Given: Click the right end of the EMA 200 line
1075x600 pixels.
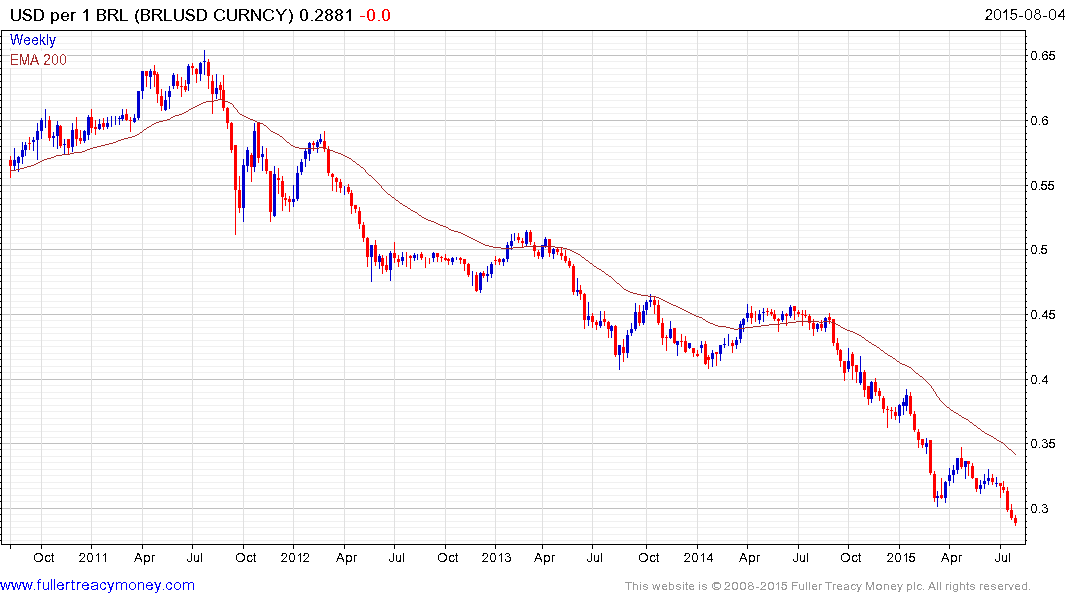Looking at the screenshot, I should 1017,455.
